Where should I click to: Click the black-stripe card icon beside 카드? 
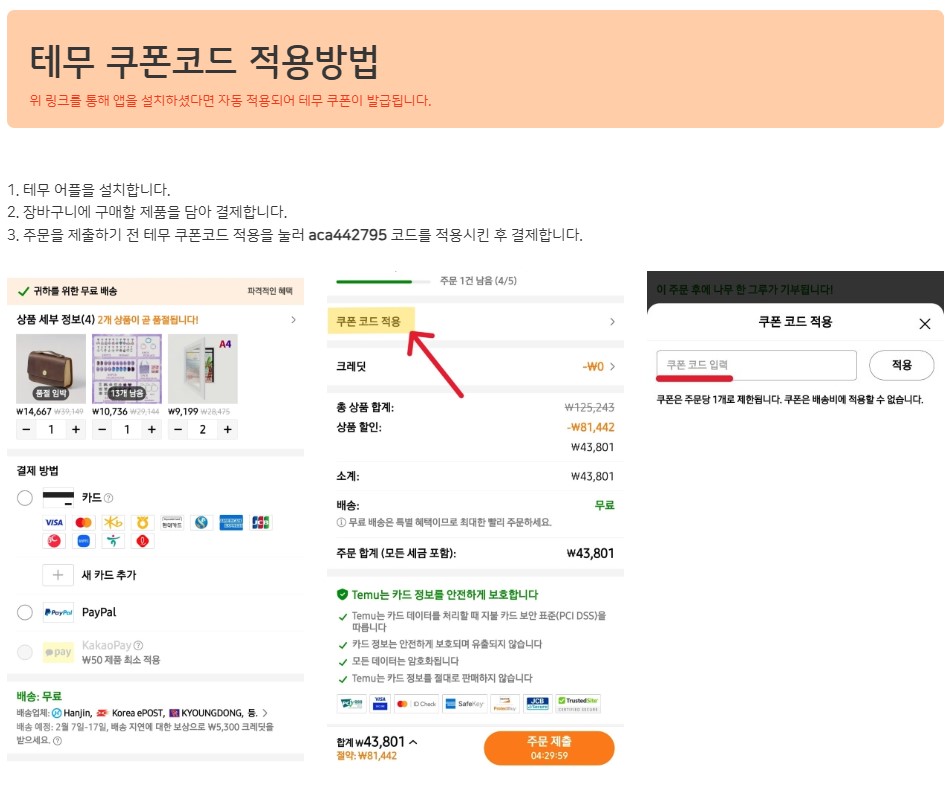pyautogui.click(x=58, y=498)
